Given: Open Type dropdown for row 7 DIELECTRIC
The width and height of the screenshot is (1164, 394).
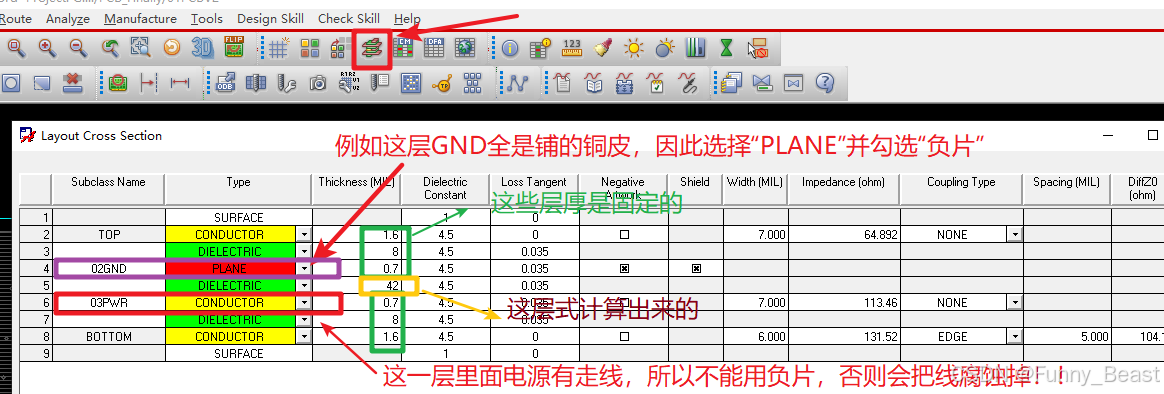Looking at the screenshot, I should coord(304,320).
